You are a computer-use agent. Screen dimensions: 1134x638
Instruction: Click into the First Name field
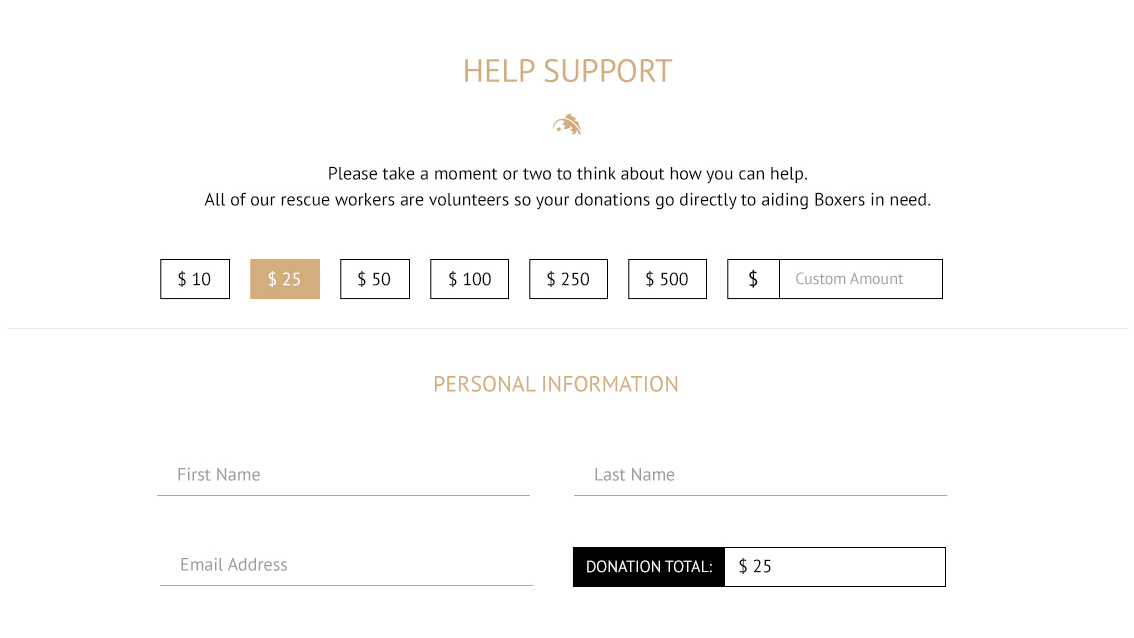[343, 475]
